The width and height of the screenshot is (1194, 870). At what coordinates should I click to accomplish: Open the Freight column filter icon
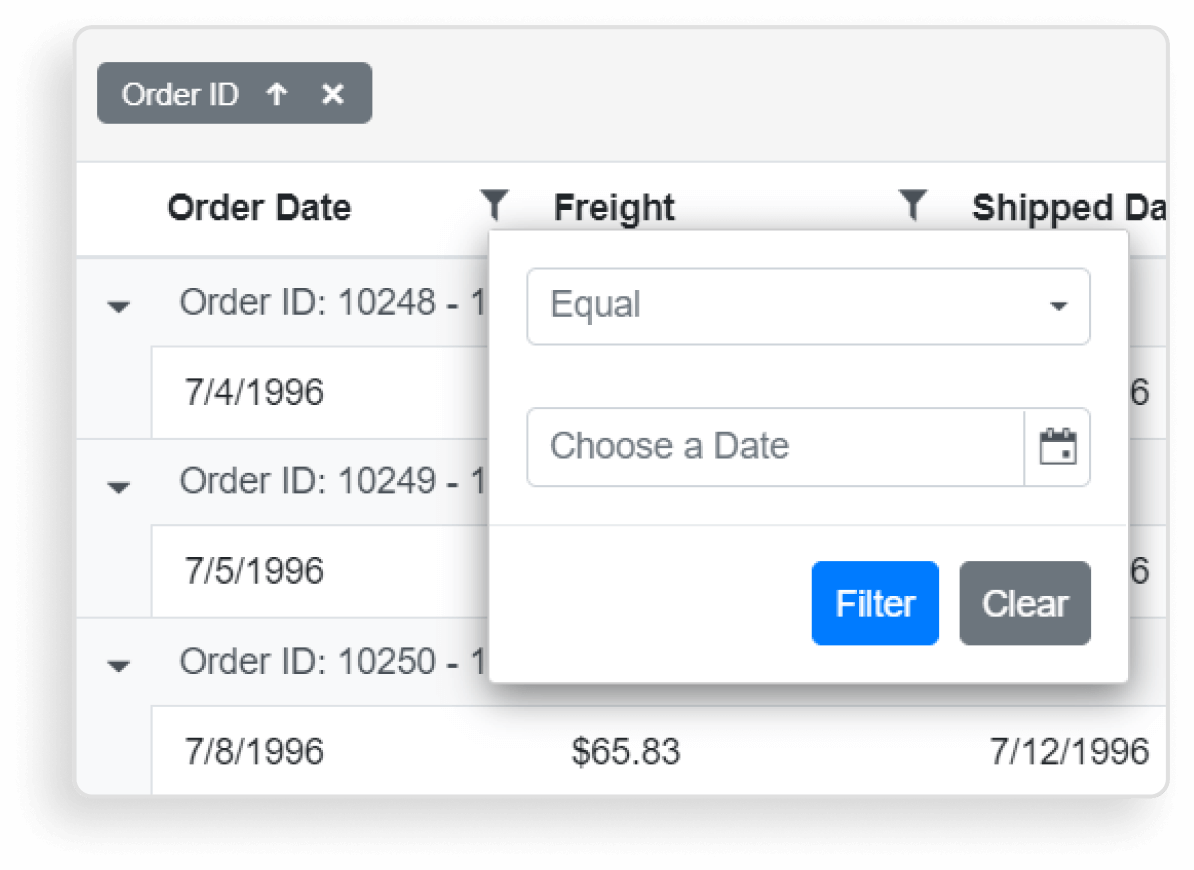(x=912, y=205)
